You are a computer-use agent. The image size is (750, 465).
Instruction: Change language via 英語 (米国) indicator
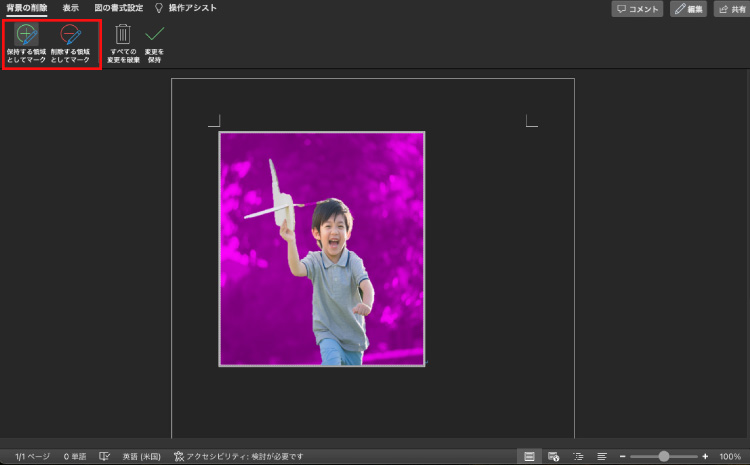[143, 456]
